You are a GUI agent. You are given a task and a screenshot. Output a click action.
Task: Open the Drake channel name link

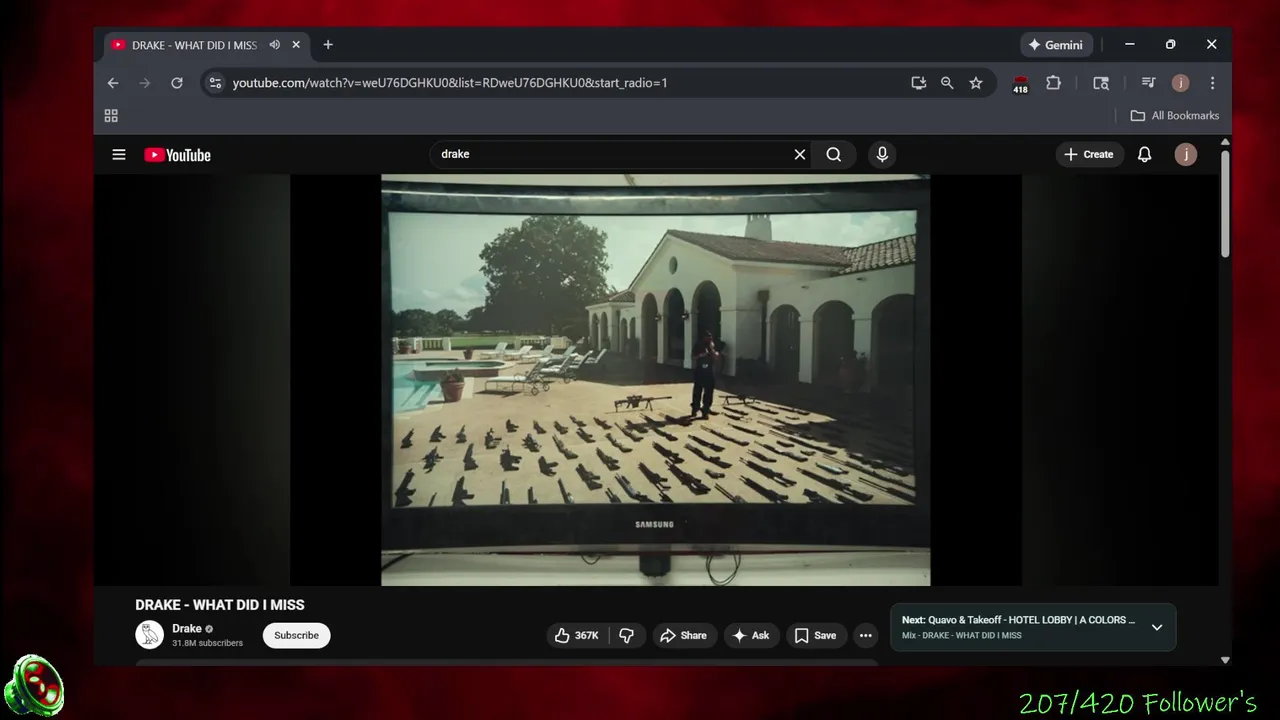tap(187, 629)
